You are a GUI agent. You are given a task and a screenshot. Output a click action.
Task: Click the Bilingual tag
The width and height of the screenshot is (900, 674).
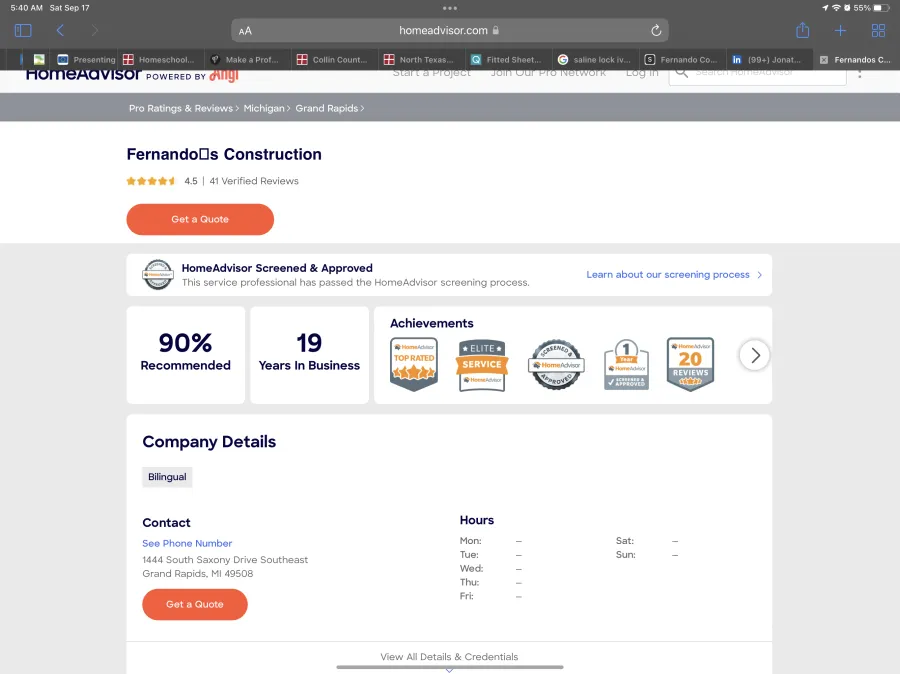167,477
